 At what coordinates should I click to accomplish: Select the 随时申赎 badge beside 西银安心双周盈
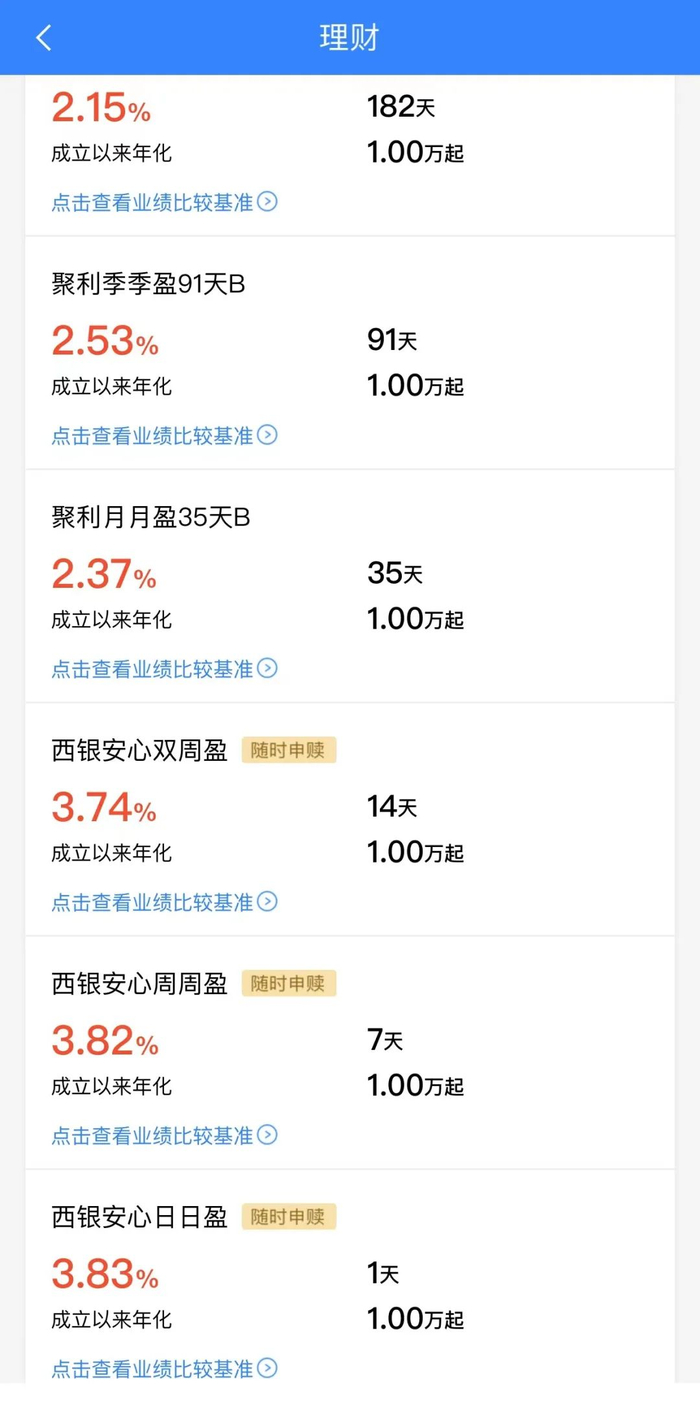pos(289,750)
